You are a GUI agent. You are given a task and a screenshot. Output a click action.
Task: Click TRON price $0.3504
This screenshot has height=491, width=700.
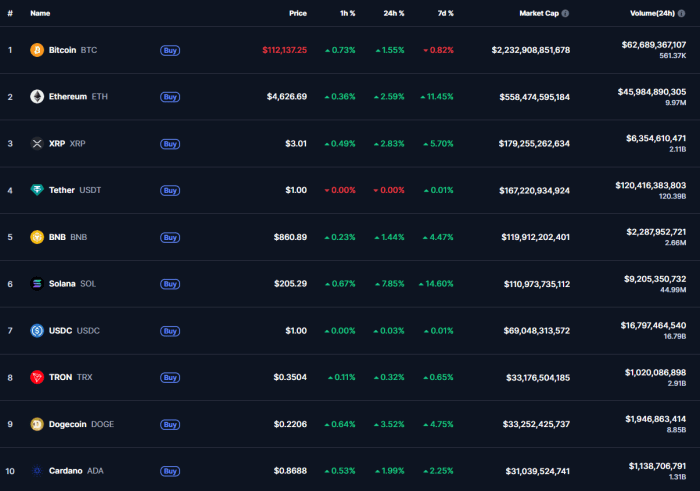coord(290,377)
